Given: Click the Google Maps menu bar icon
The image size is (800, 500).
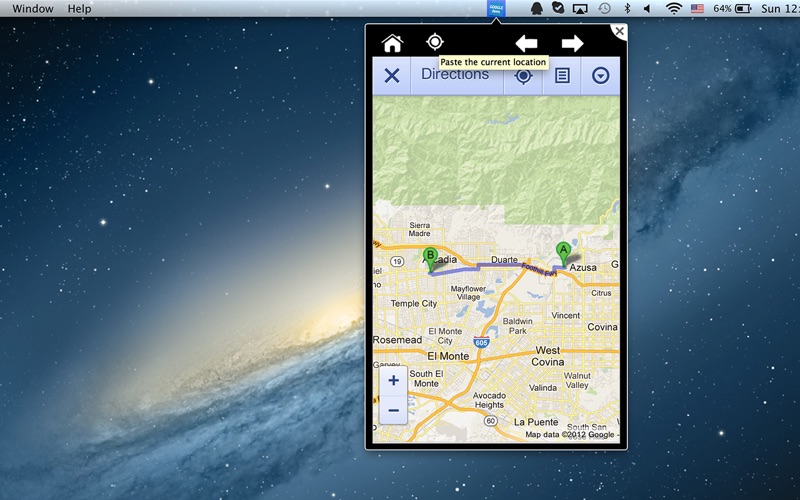Looking at the screenshot, I should point(496,8).
